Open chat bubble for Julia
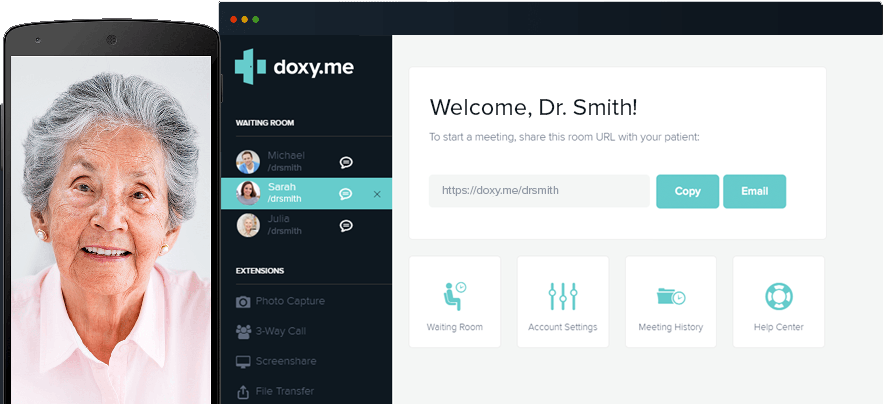 point(346,226)
